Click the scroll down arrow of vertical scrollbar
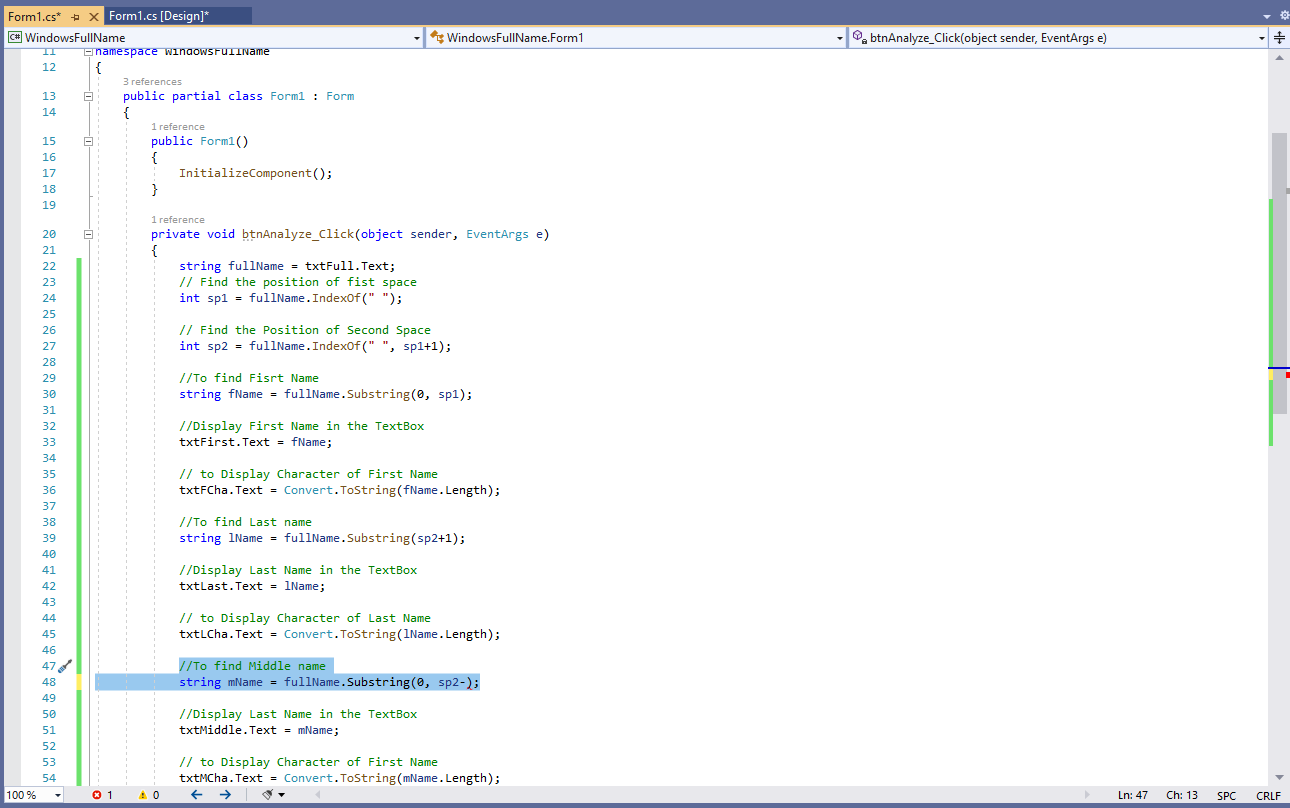 click(x=1279, y=777)
